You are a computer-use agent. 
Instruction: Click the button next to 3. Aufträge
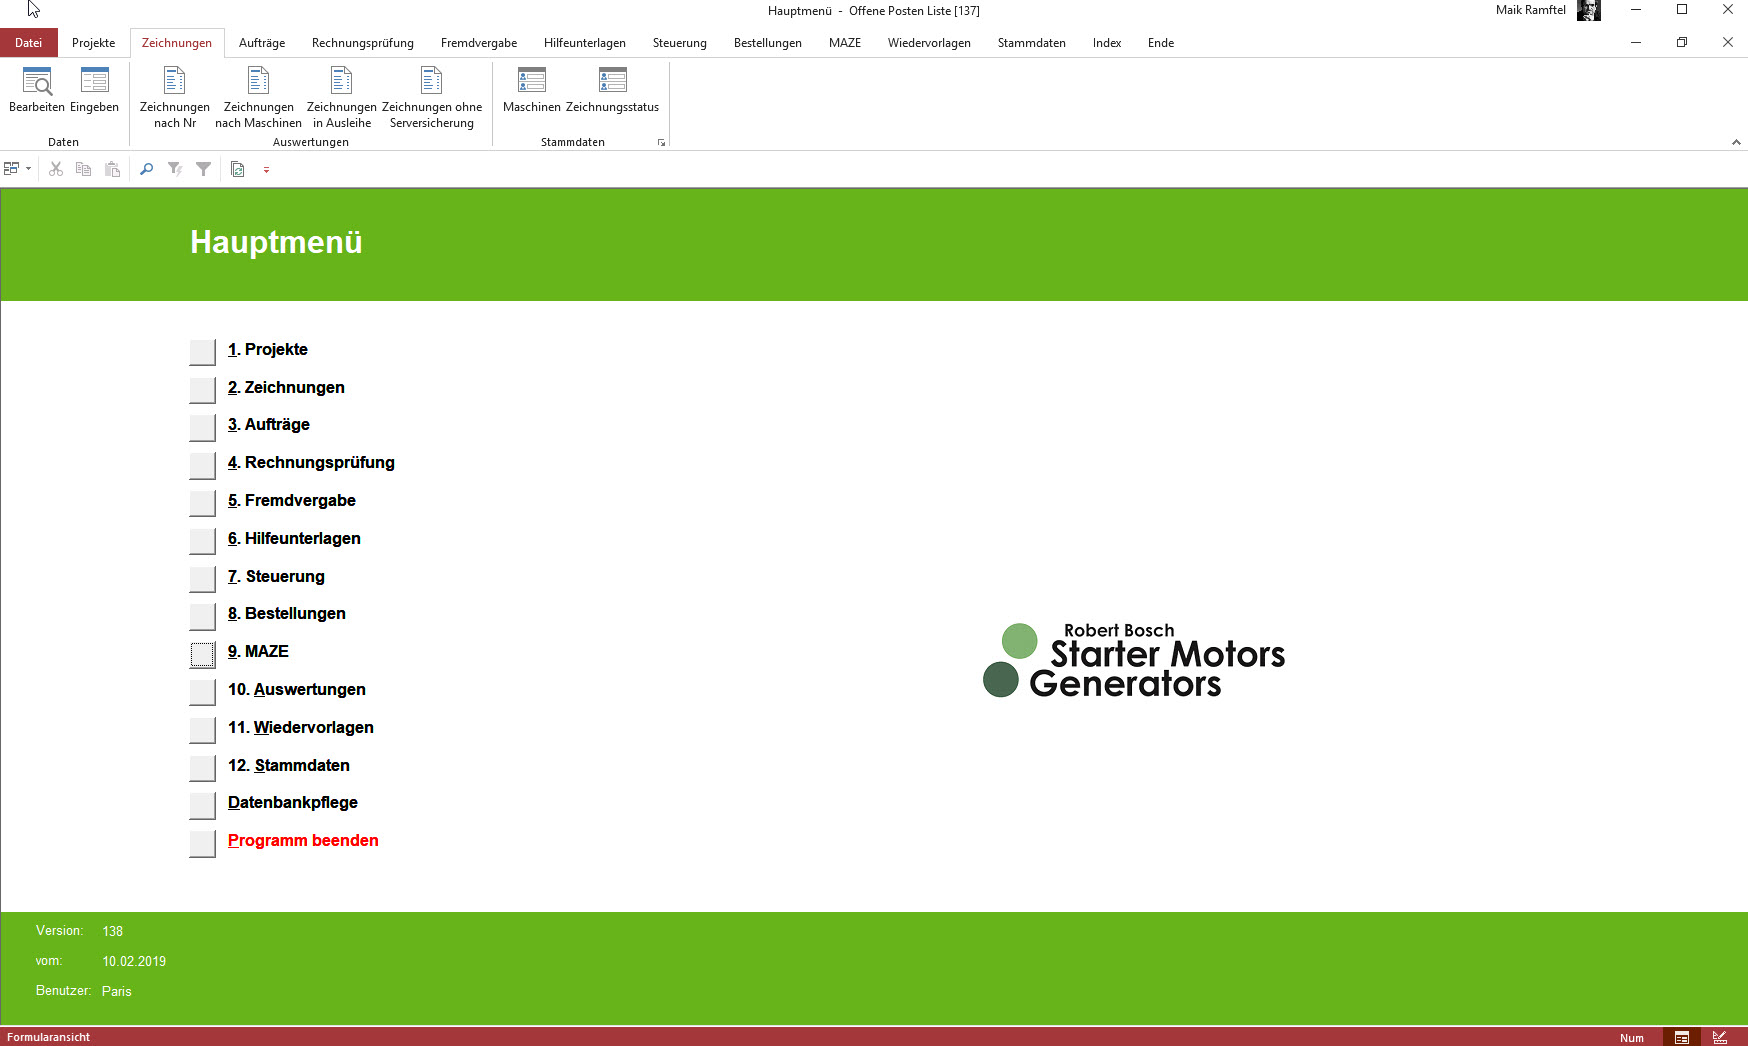202,427
